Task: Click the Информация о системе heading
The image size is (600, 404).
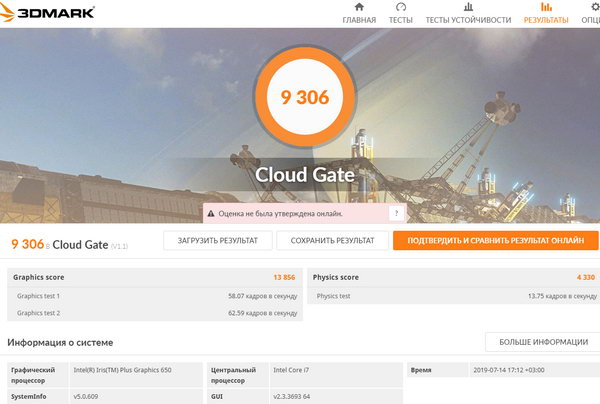Action: pos(60,342)
